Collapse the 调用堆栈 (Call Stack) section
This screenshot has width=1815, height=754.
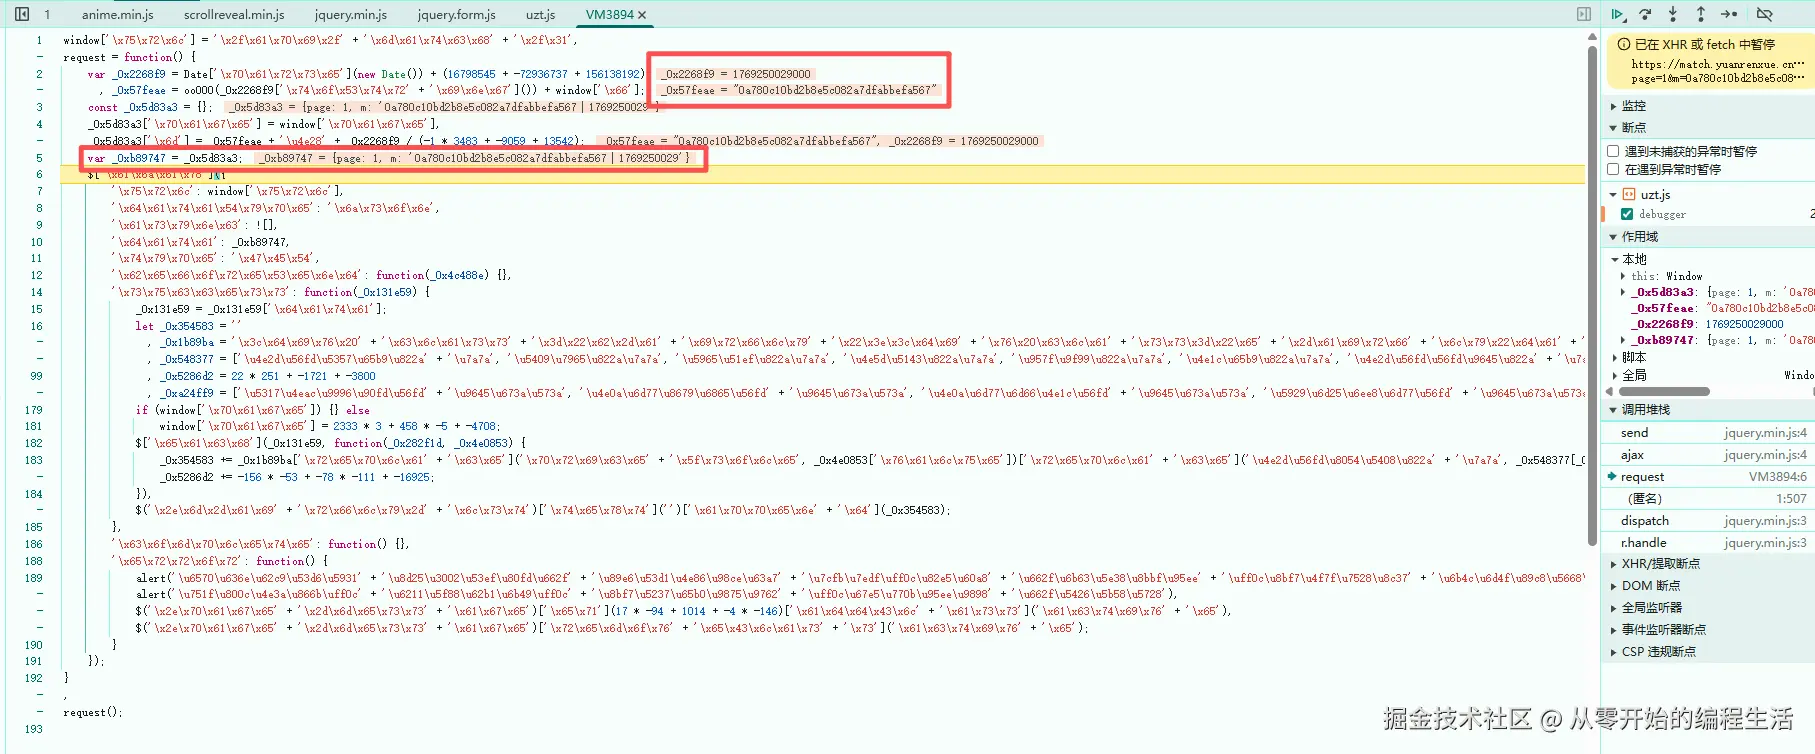click(1613, 410)
